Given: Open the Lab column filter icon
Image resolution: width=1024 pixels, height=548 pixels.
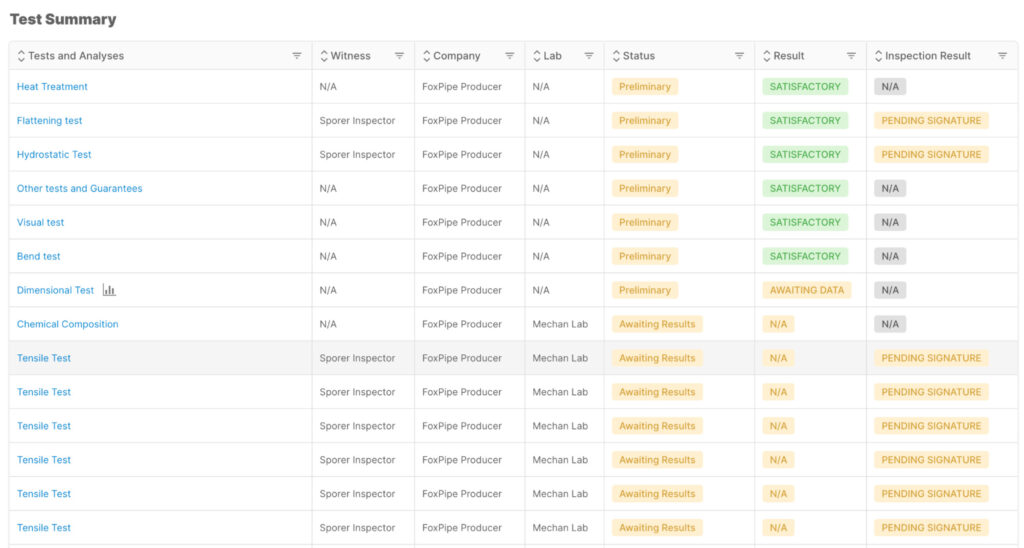Looking at the screenshot, I should coord(588,56).
